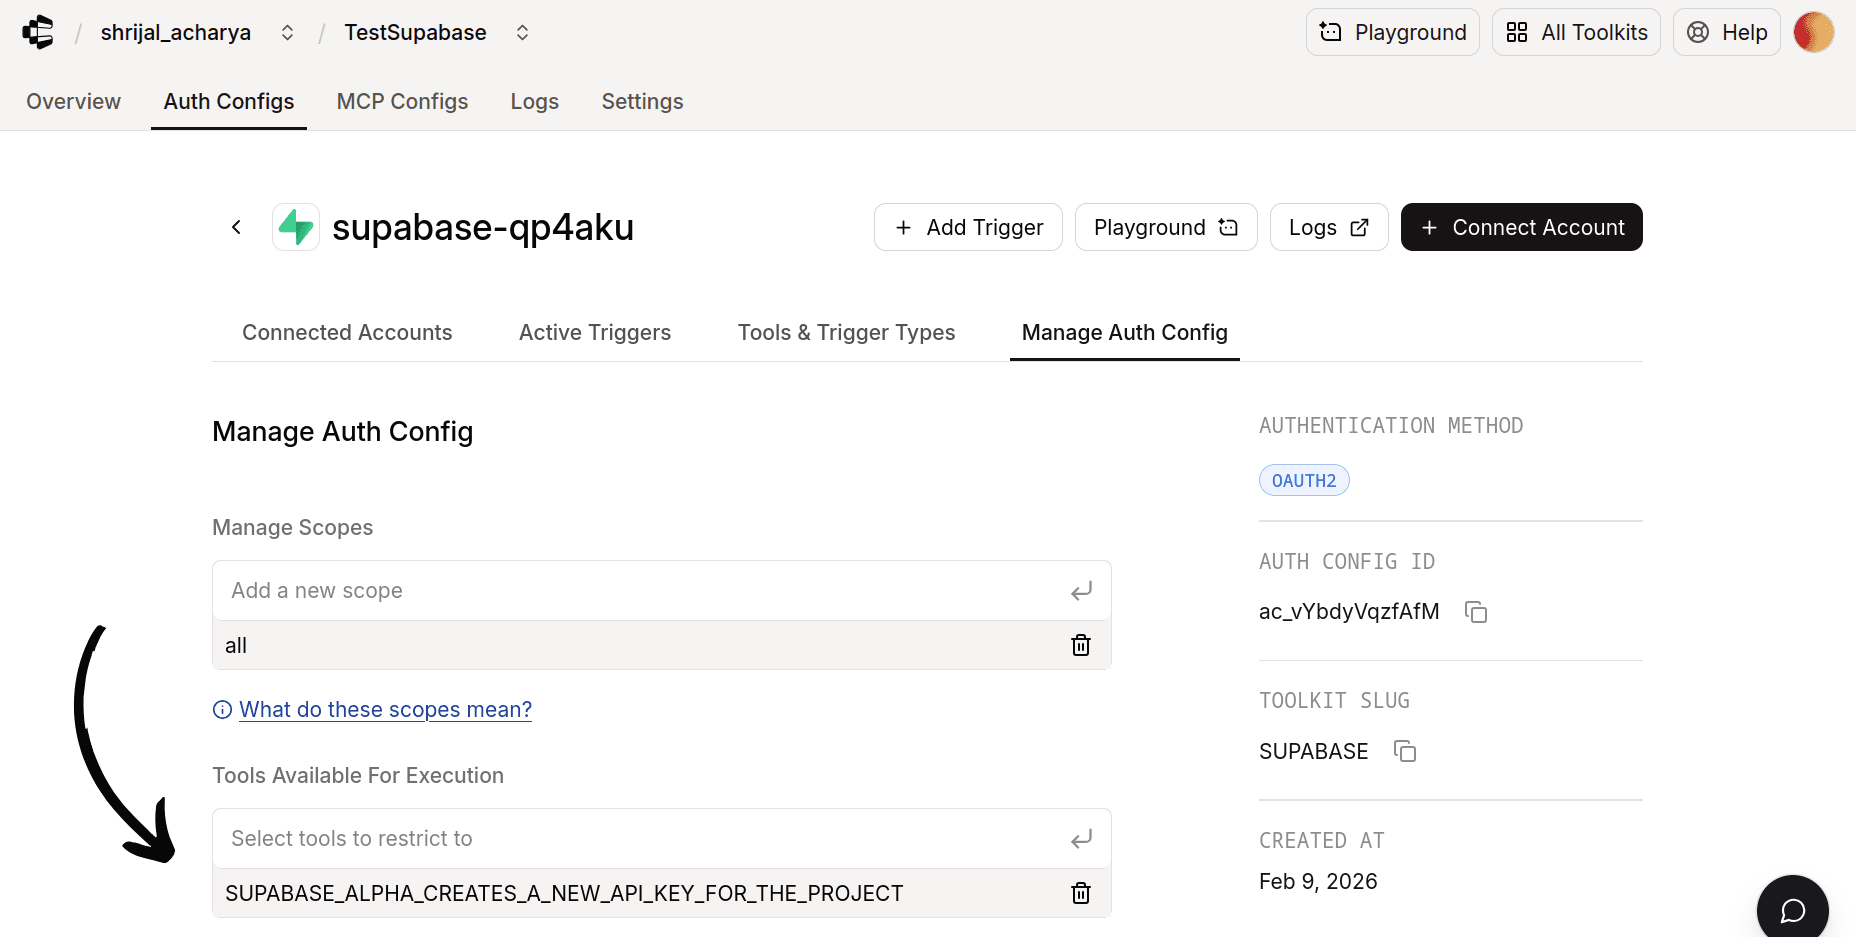Delete the 'all' scope
This screenshot has width=1856, height=937.
click(1081, 645)
